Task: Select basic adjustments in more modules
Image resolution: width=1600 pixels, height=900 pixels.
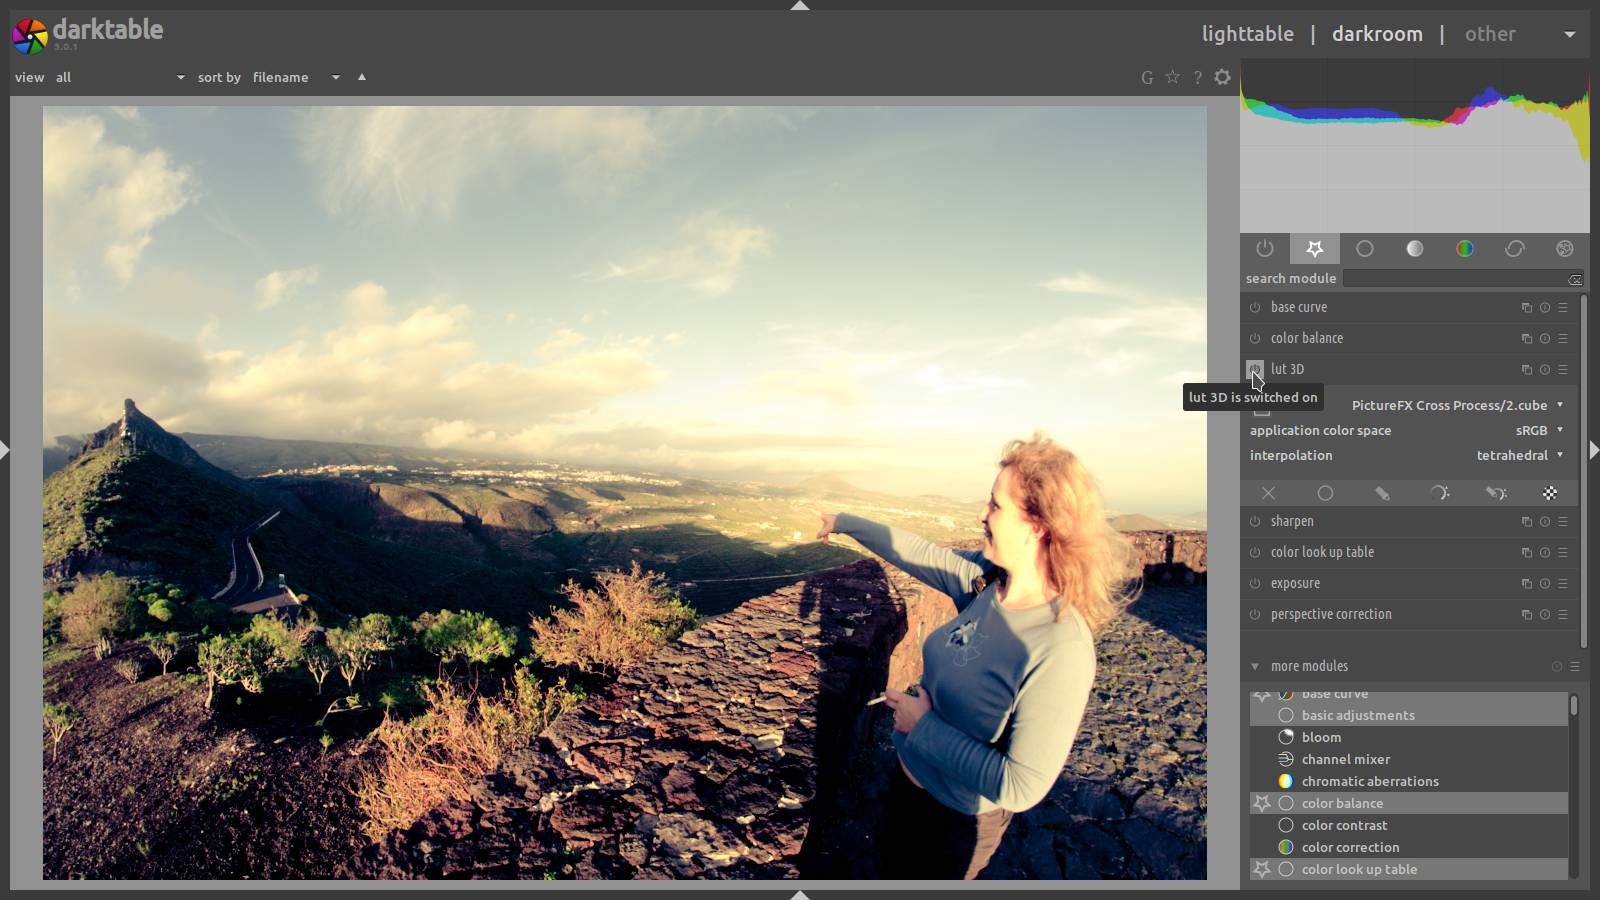Action: click(x=1409, y=715)
